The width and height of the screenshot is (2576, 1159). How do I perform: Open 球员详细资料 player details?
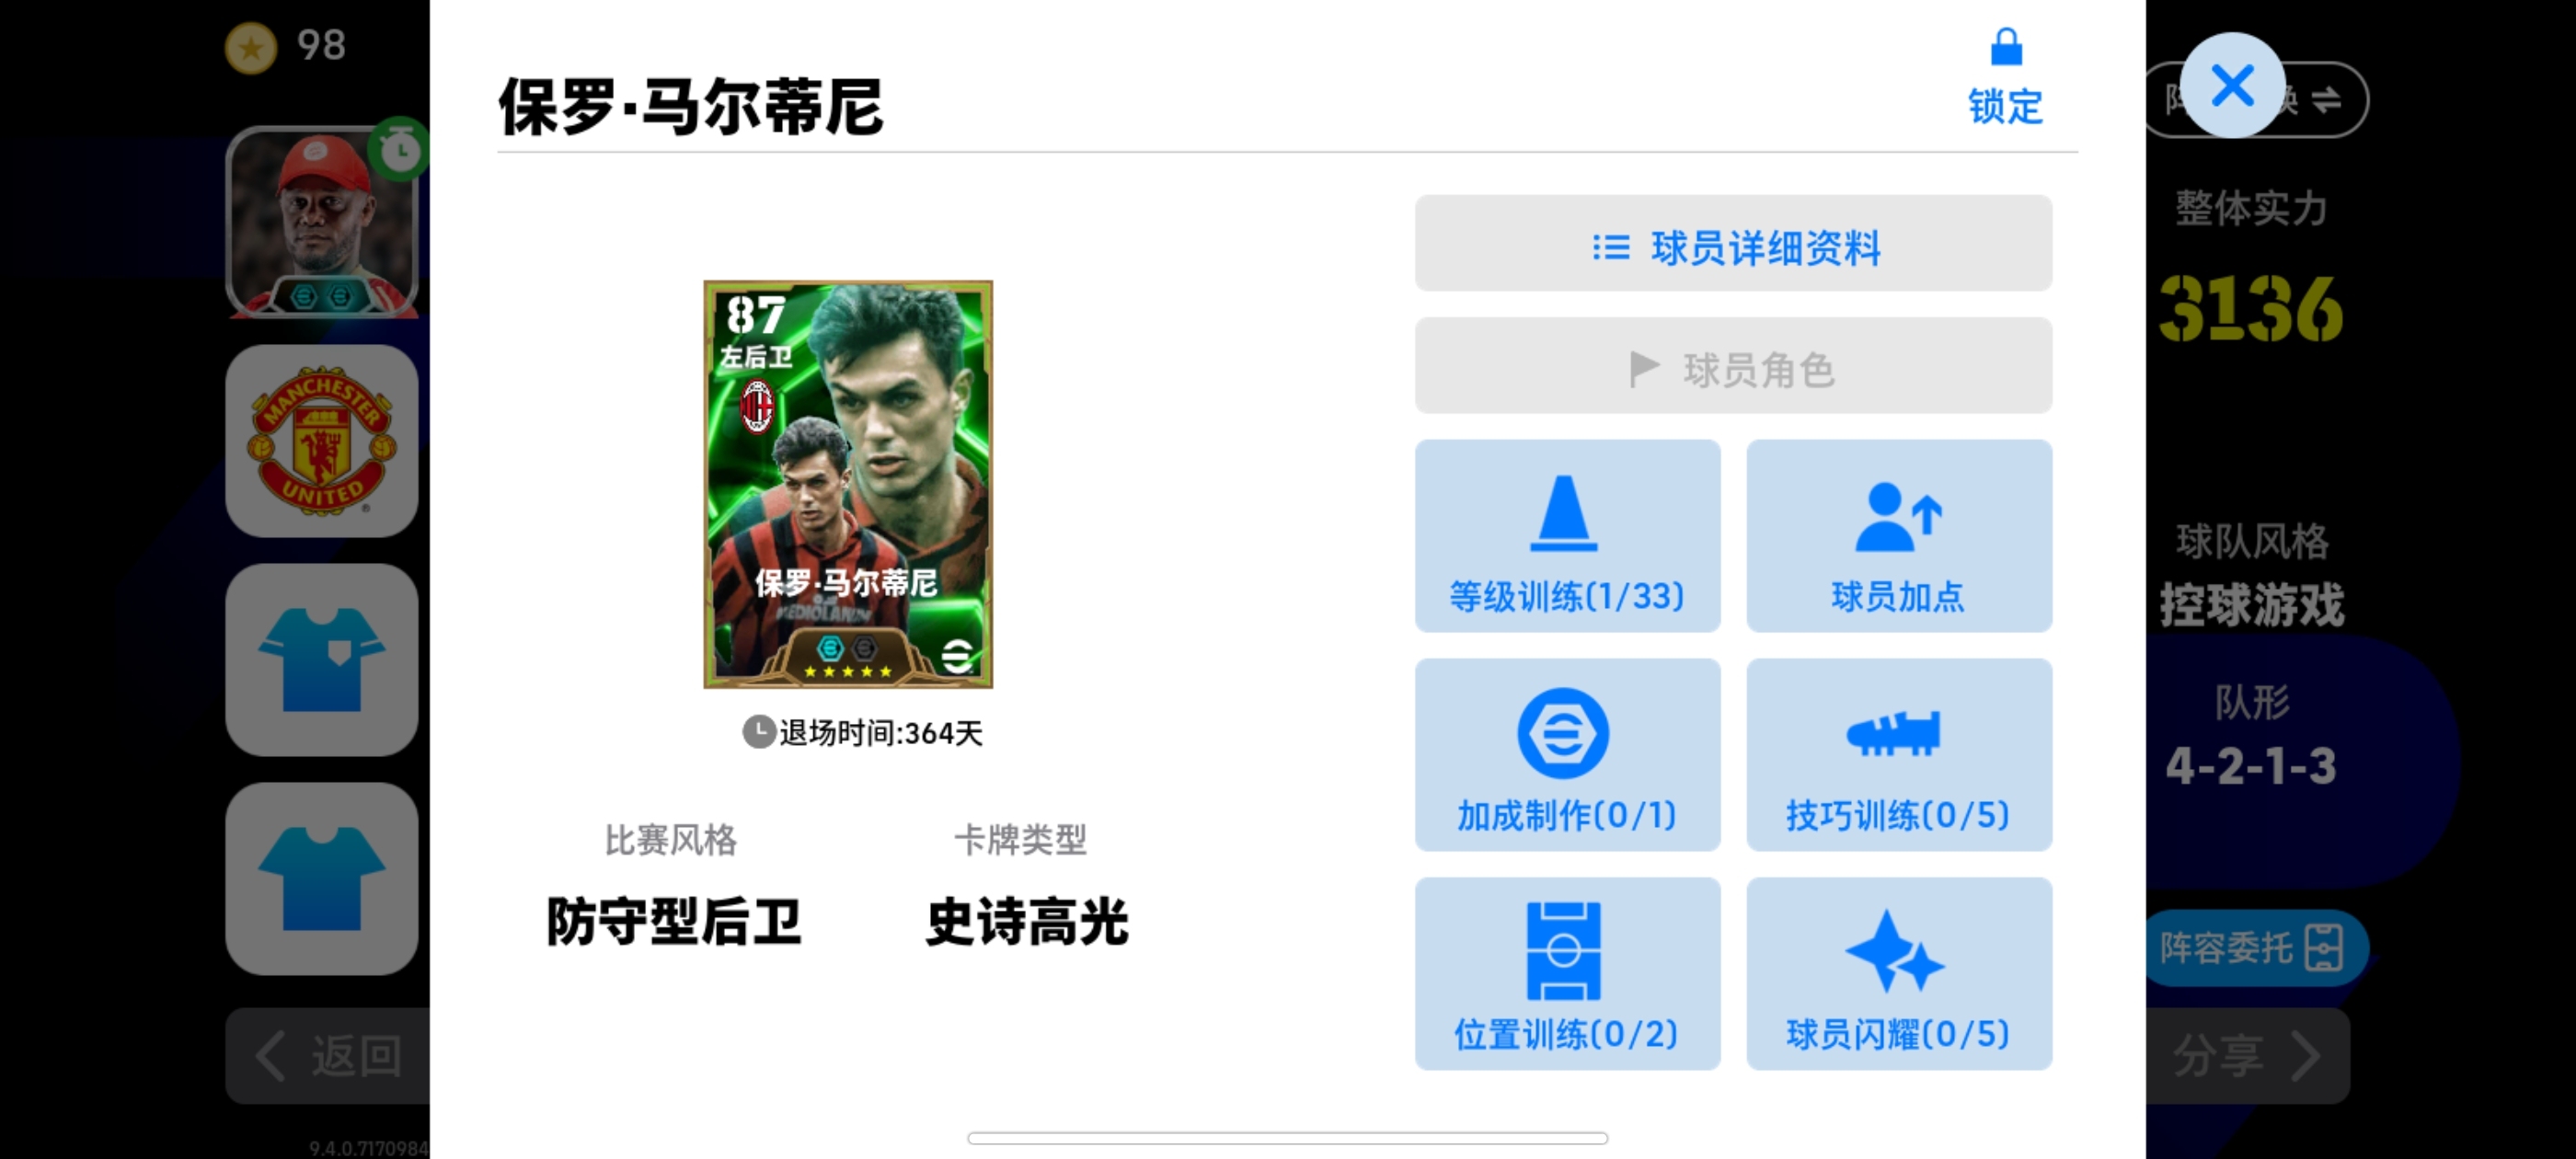1733,244
